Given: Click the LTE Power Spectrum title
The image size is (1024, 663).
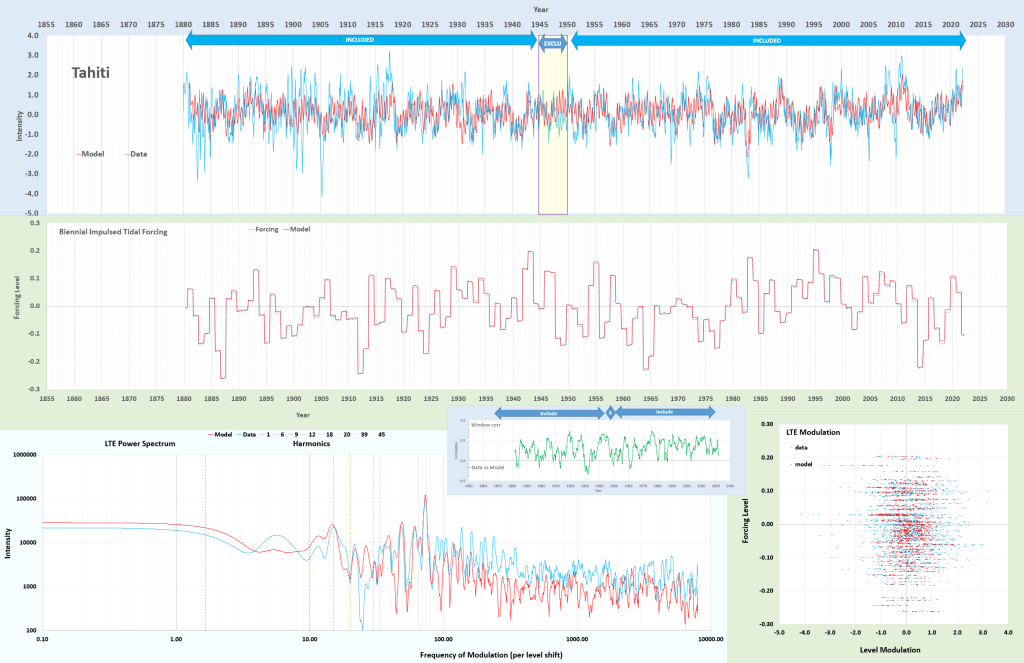Looking at the screenshot, I should click(139, 443).
